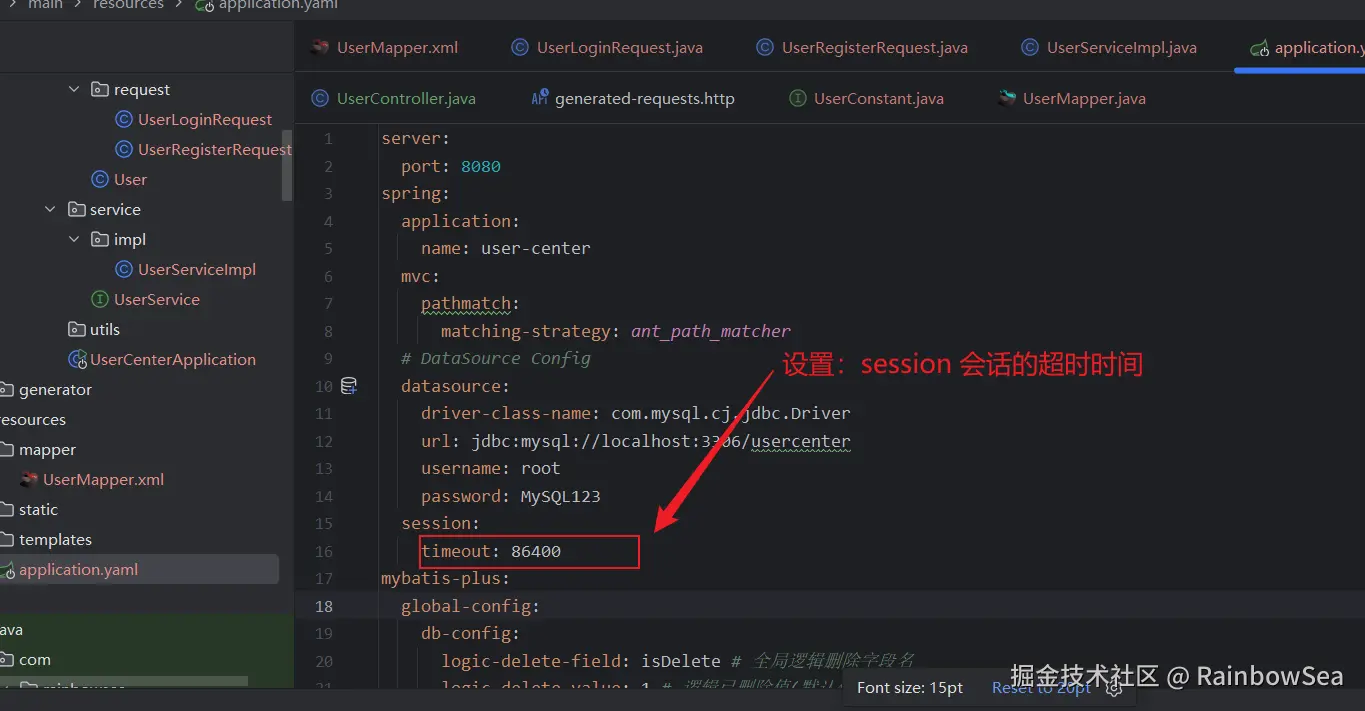Select UserLoginRequest class in project tree
1365x711 pixels.
205,119
